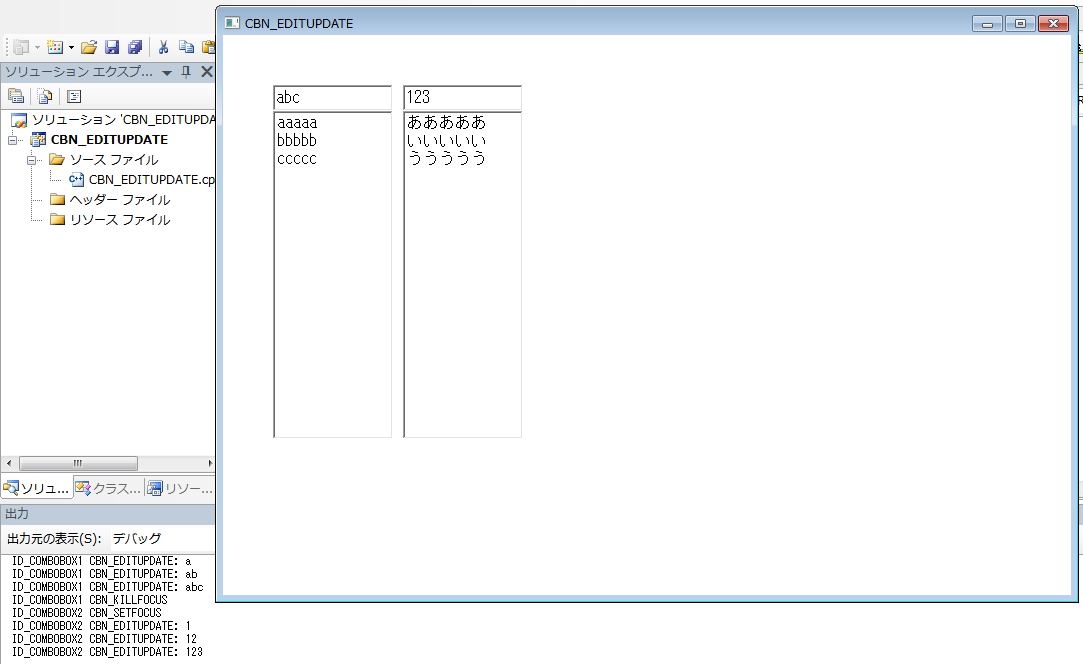Select bbbbb in the first list
The image size is (1083, 664).
pos(297,141)
